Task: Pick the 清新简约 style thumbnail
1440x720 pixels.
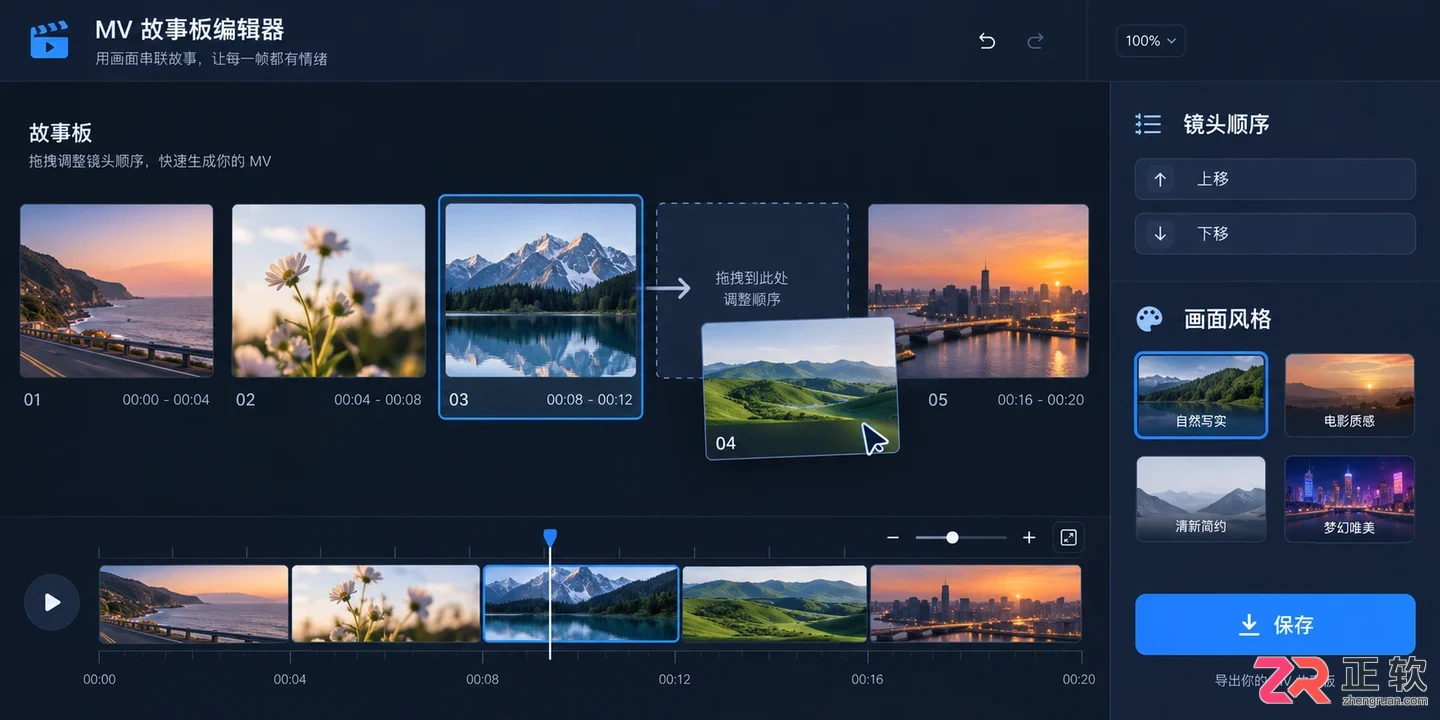Action: click(1201, 499)
